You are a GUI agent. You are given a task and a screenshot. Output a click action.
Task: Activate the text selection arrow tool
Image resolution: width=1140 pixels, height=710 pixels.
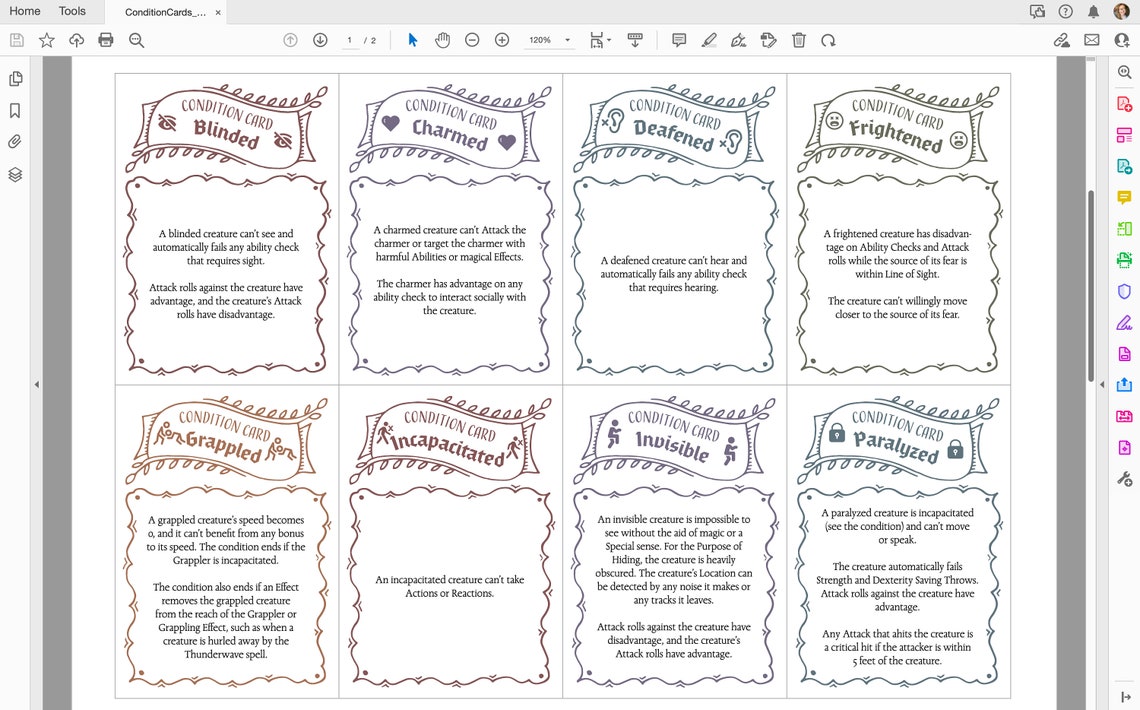click(412, 40)
